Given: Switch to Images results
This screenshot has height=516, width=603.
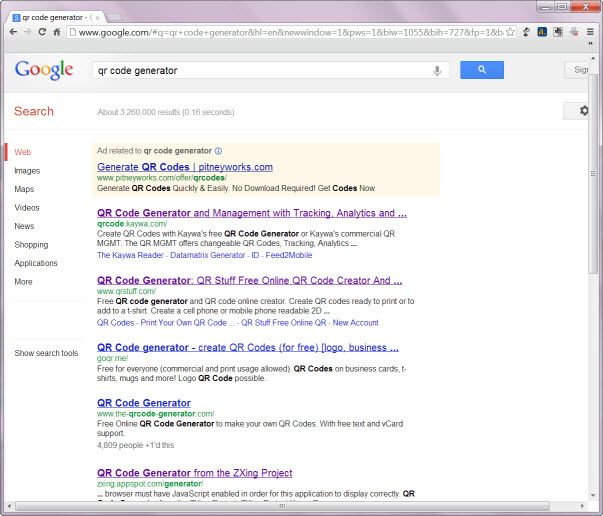Looking at the screenshot, I should (x=27, y=170).
